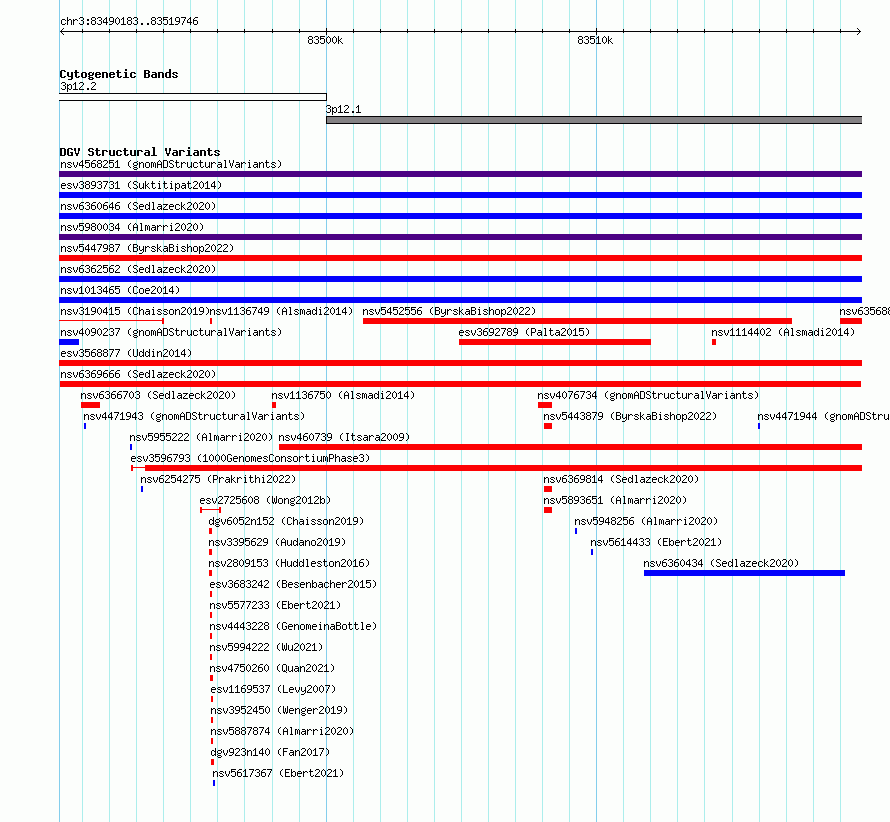The image size is (890, 822).
Task: Click nsv6369814 Sedlazeck2020 label
Action: [x=621, y=480]
